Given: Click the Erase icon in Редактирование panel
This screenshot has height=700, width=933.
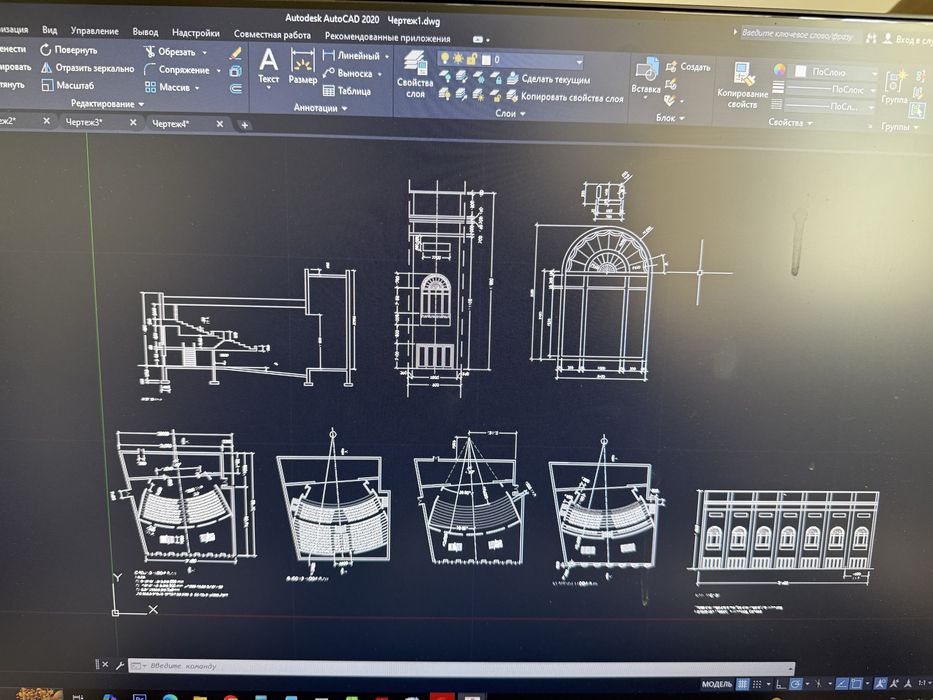Looking at the screenshot, I should click(x=236, y=54).
